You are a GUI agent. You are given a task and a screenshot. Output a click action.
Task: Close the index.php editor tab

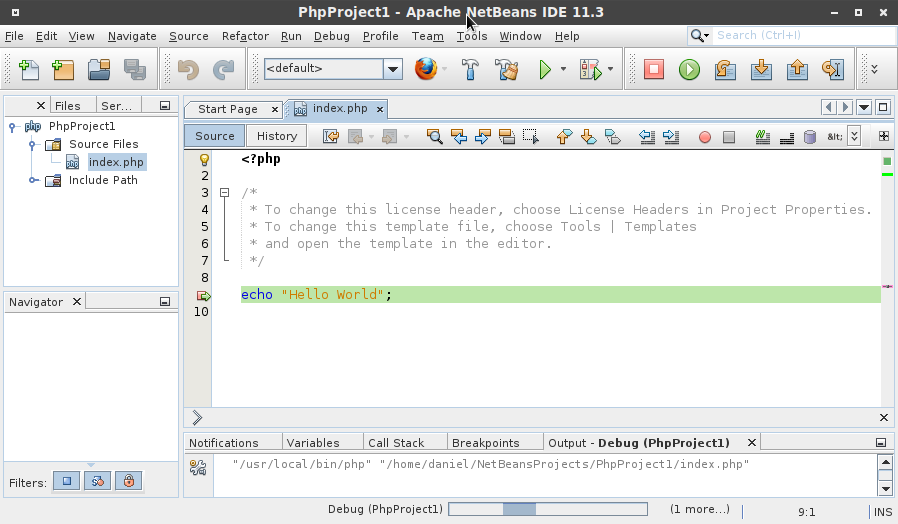[x=380, y=109]
